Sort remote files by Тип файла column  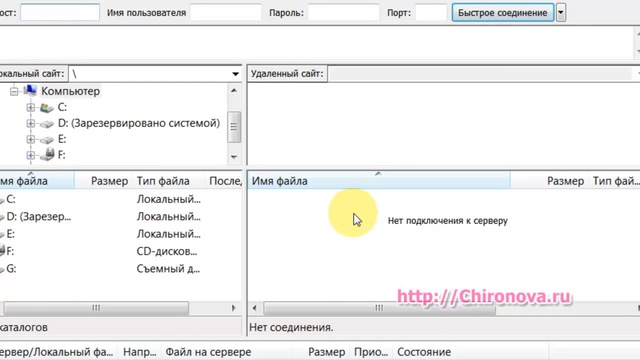615,181
